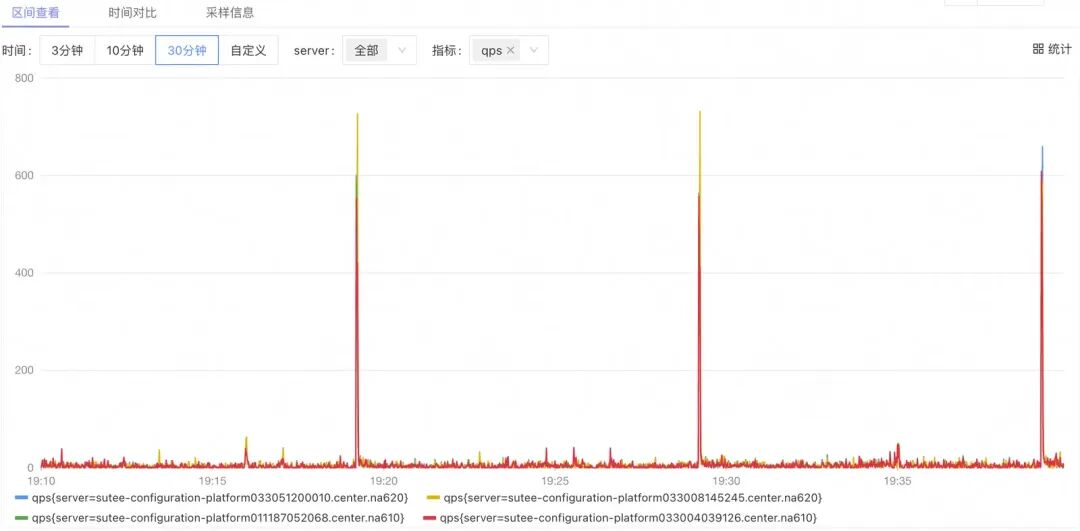Select the 3分钟 time range

coord(67,50)
